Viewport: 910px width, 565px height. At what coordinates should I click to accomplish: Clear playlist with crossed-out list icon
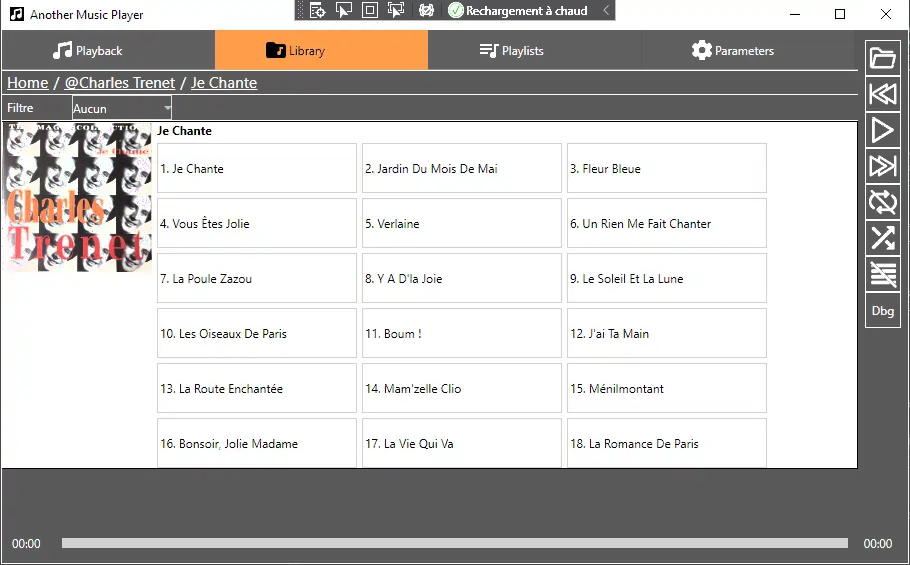[x=882, y=274]
